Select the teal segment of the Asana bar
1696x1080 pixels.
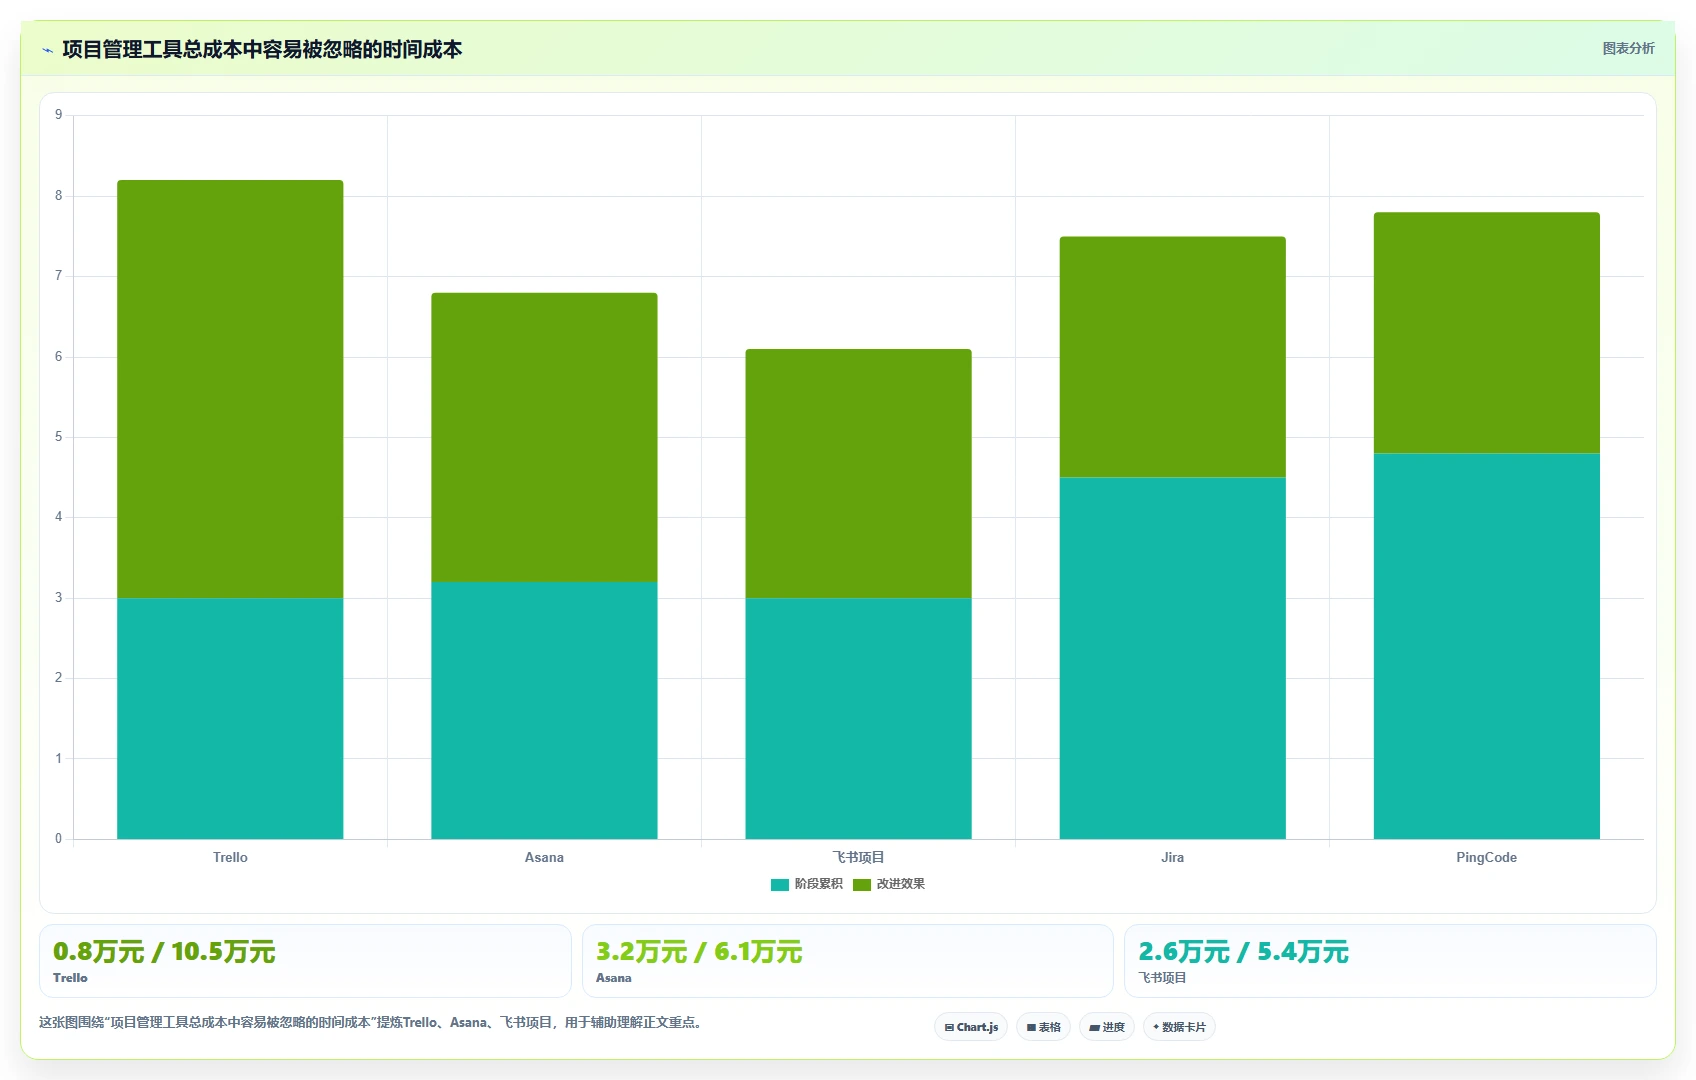544,710
